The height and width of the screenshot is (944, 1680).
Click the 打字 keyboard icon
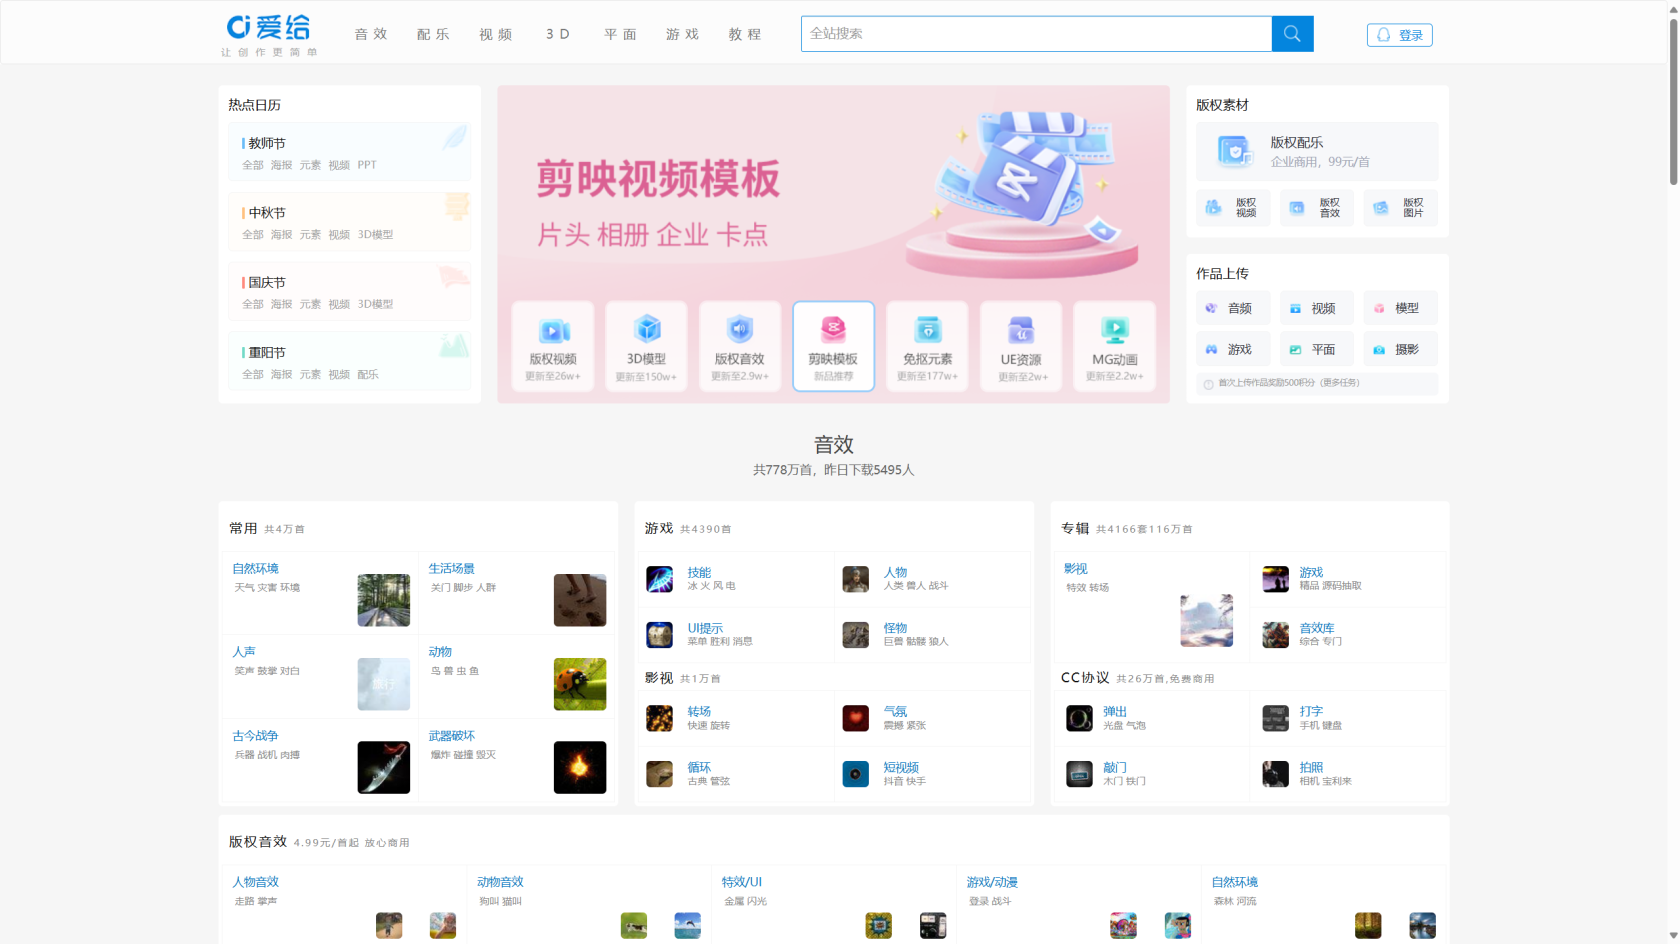click(1275, 718)
